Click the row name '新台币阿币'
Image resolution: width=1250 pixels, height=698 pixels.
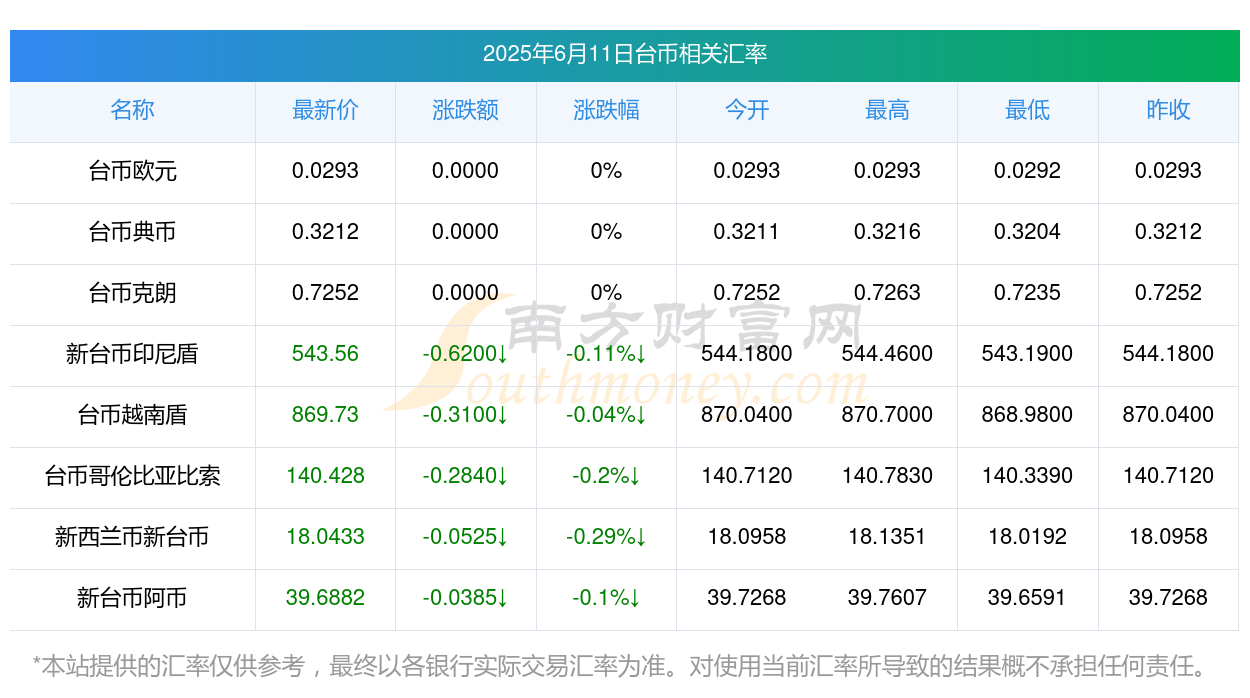pos(132,598)
